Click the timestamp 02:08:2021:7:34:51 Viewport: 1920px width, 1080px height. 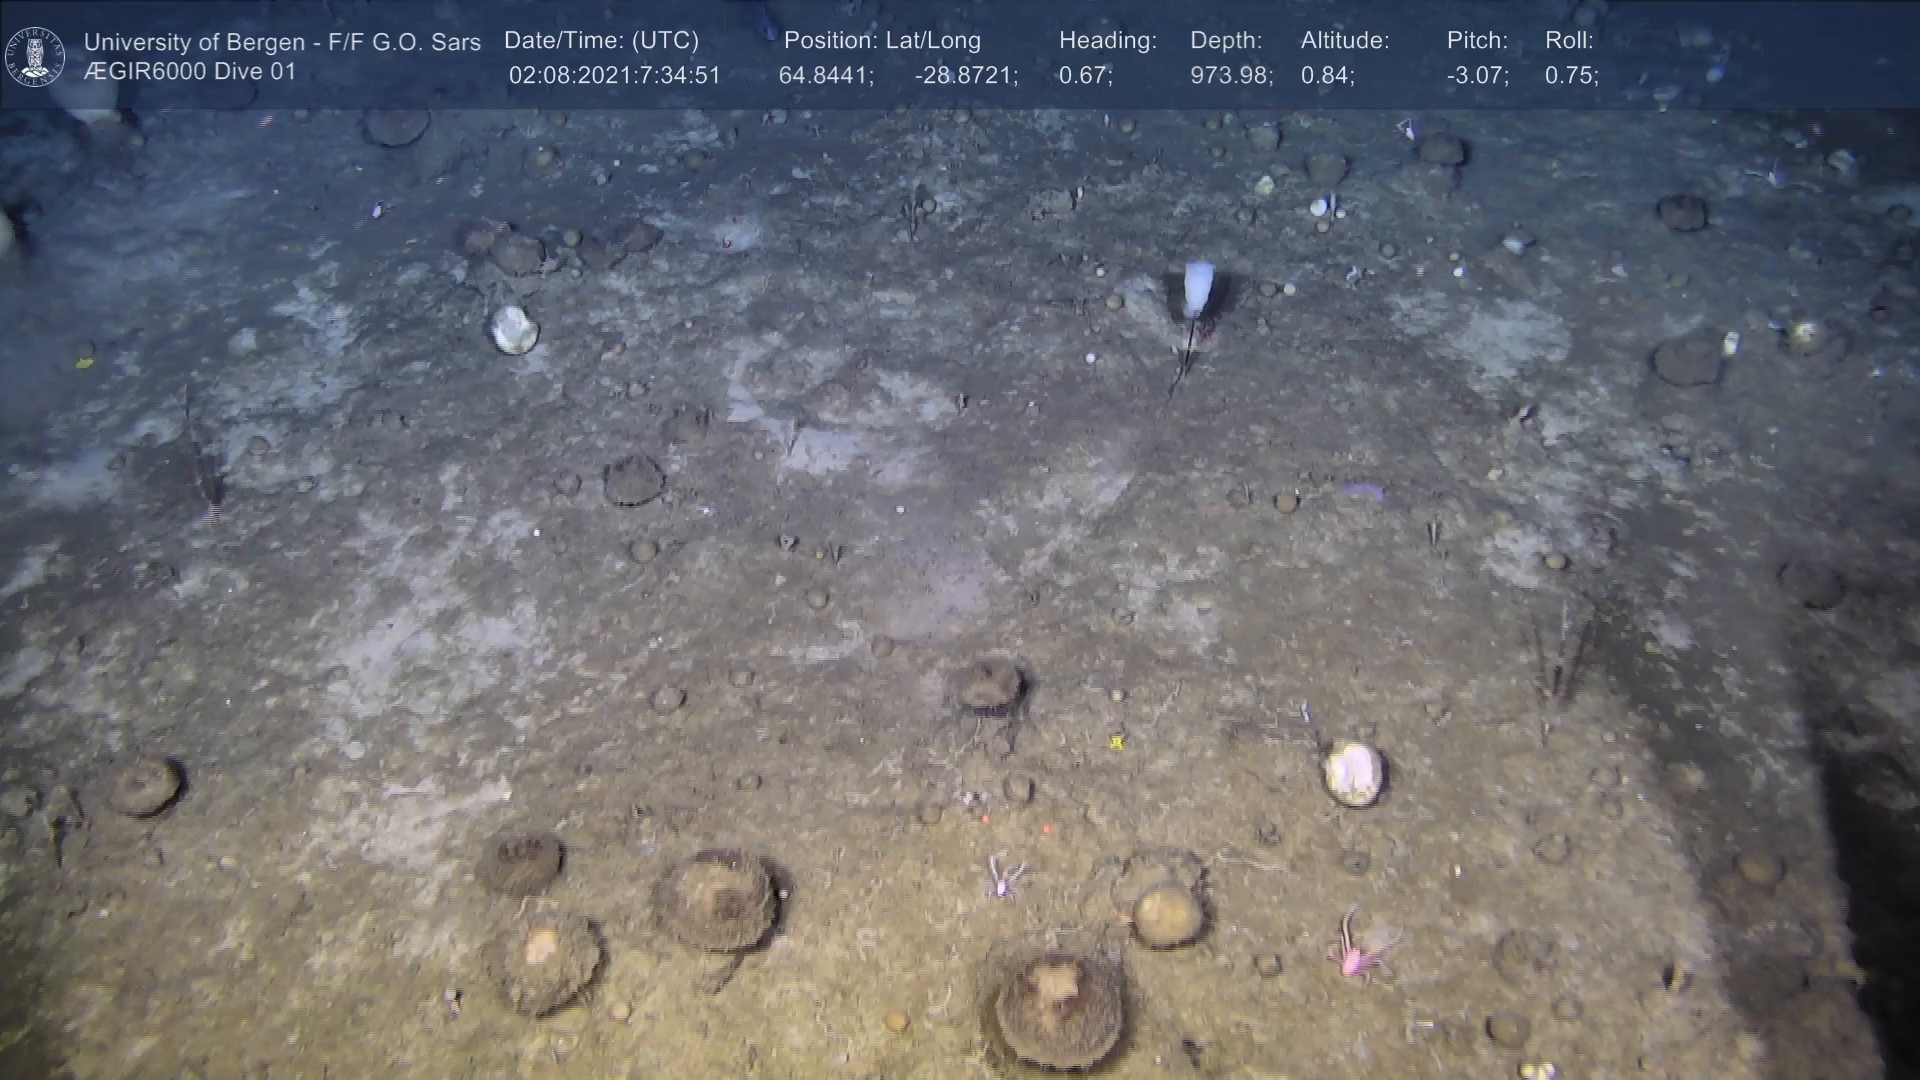click(x=614, y=76)
